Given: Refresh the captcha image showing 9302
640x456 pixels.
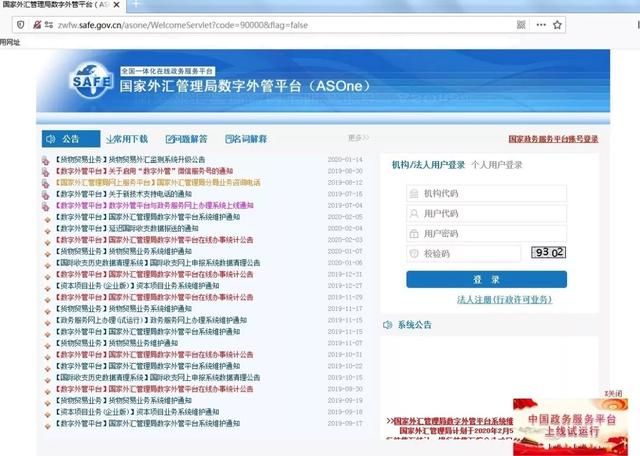Looking at the screenshot, I should click(x=548, y=252).
